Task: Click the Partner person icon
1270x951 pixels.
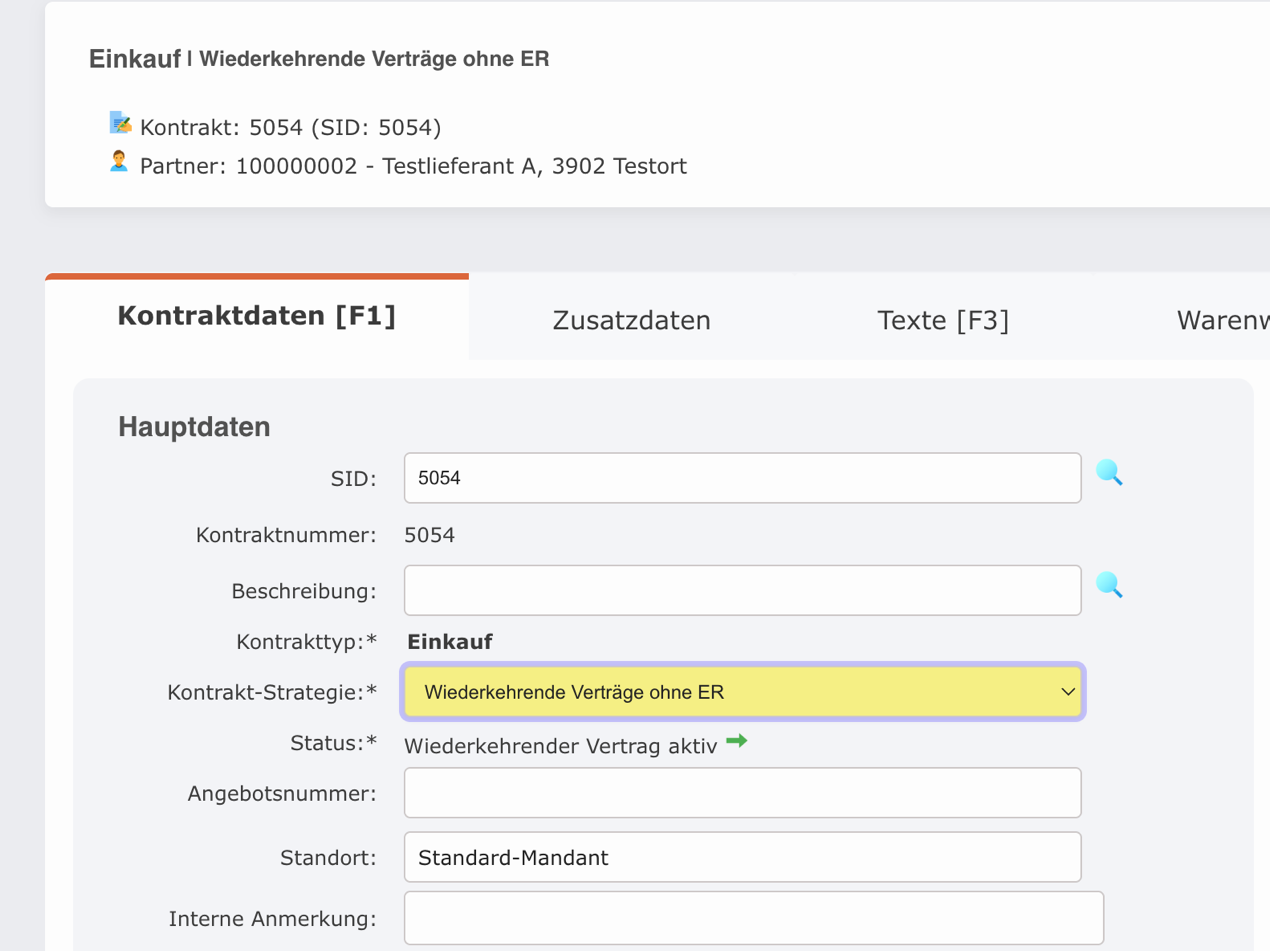Action: 119,163
